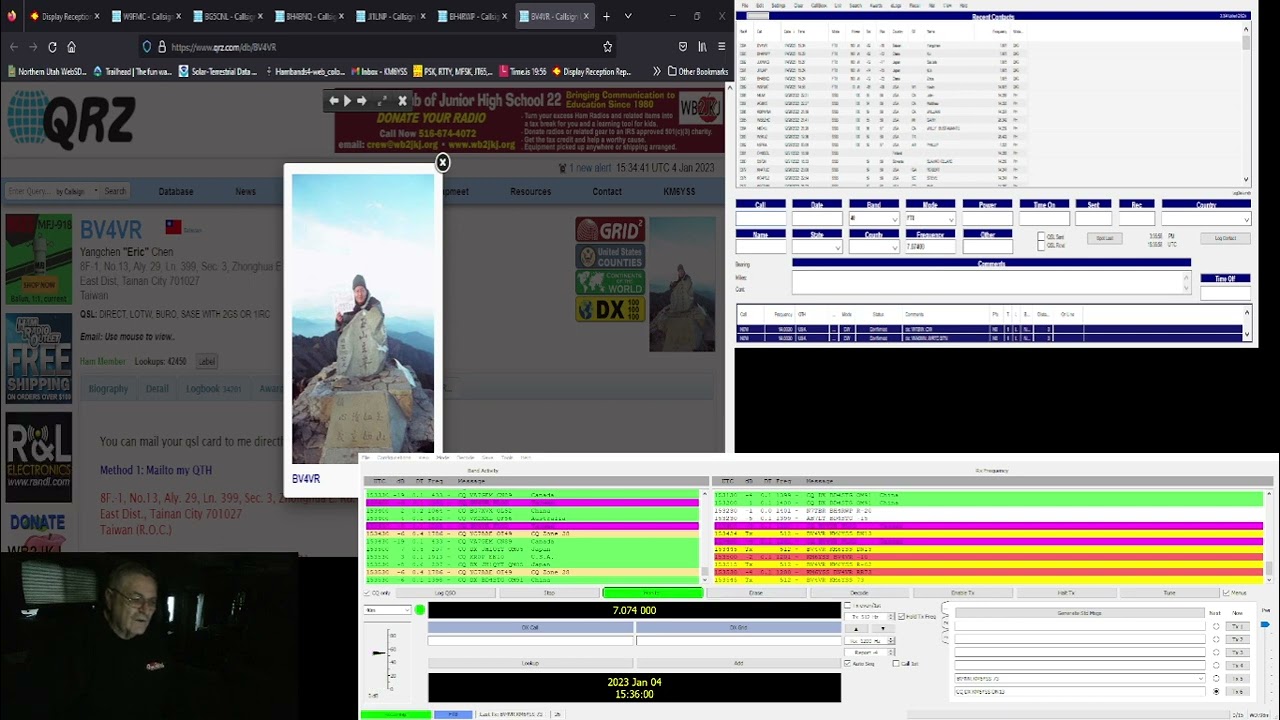This screenshot has height=720, width=1280.
Task: Show more bookmarks overflow chevron
Action: (x=656, y=72)
